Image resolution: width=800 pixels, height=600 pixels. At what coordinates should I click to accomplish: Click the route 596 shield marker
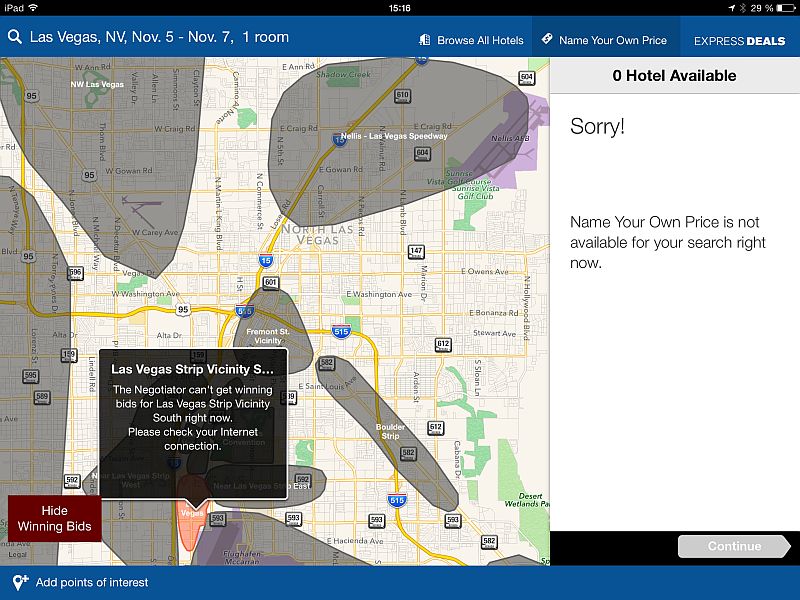(75, 273)
